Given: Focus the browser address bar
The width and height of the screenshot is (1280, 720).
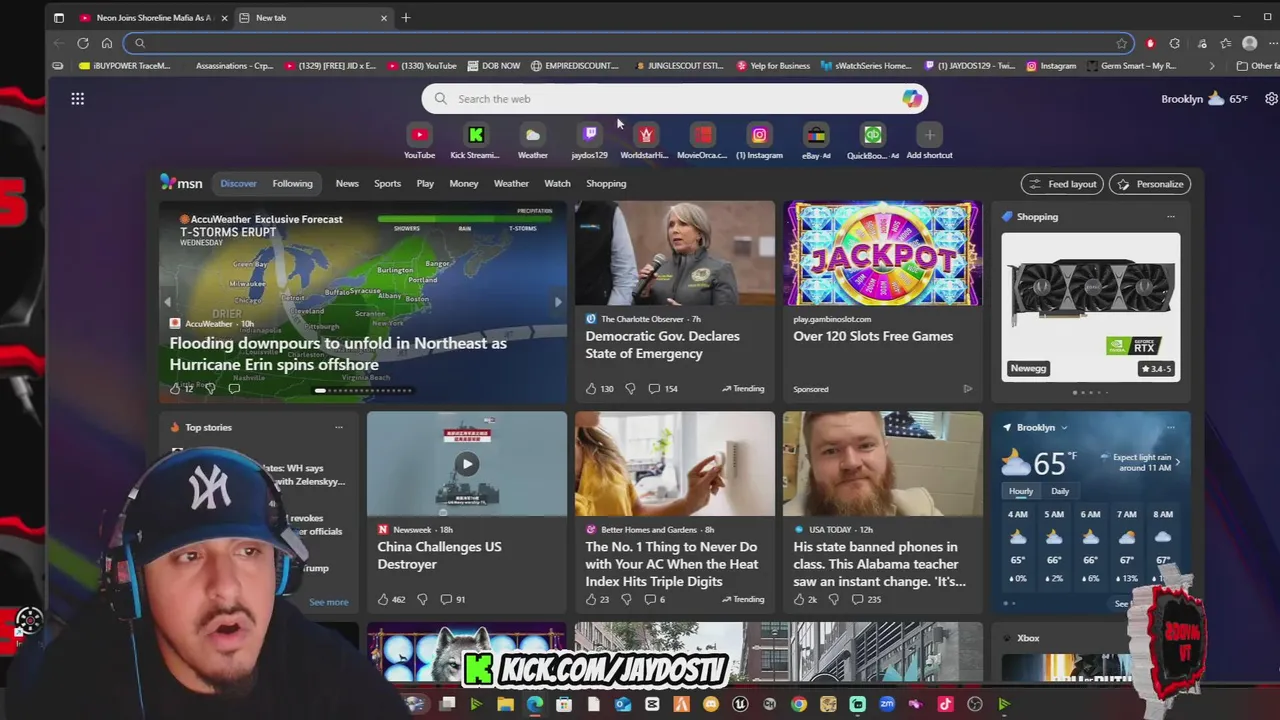Looking at the screenshot, I should (x=628, y=43).
